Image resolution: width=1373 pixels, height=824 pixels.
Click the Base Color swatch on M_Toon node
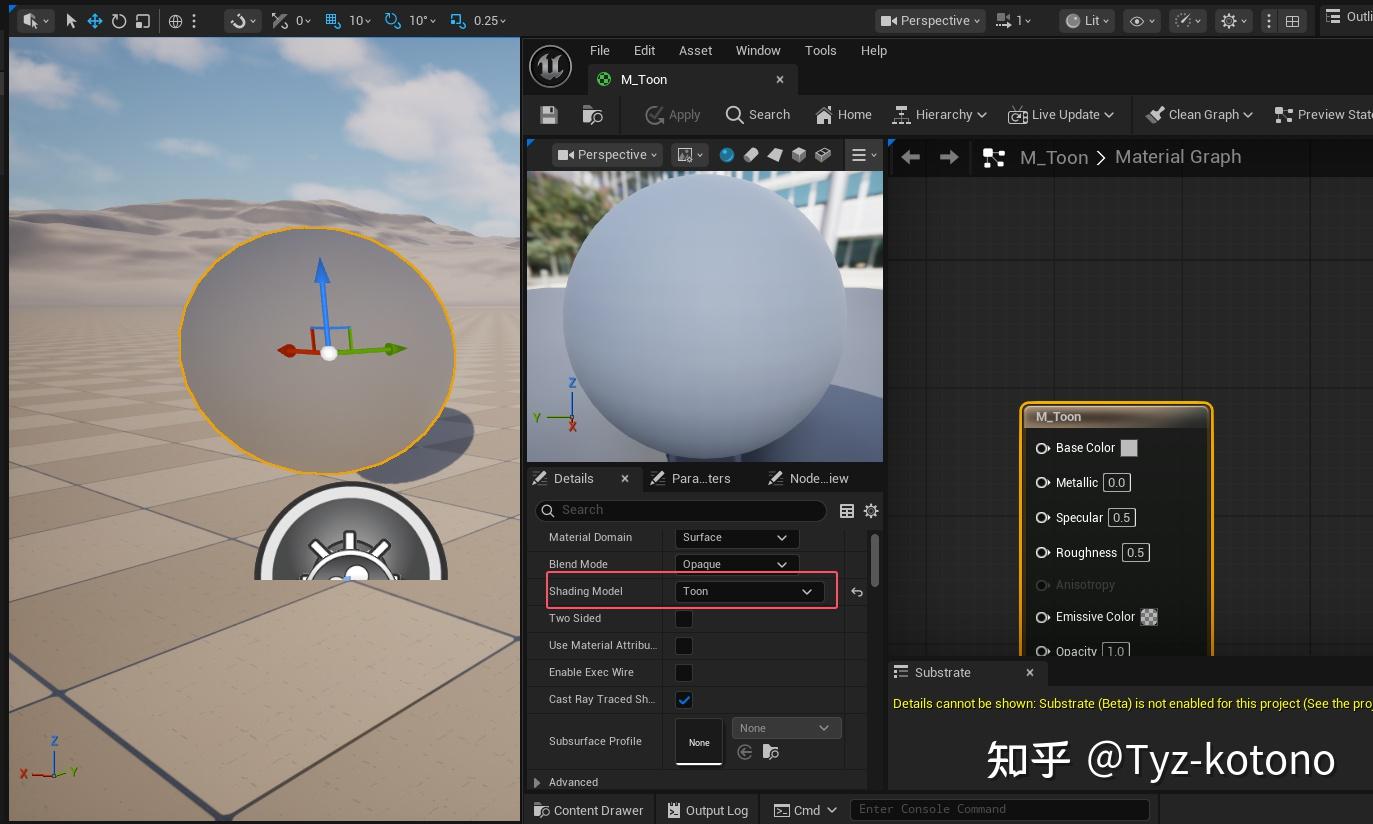point(1129,448)
